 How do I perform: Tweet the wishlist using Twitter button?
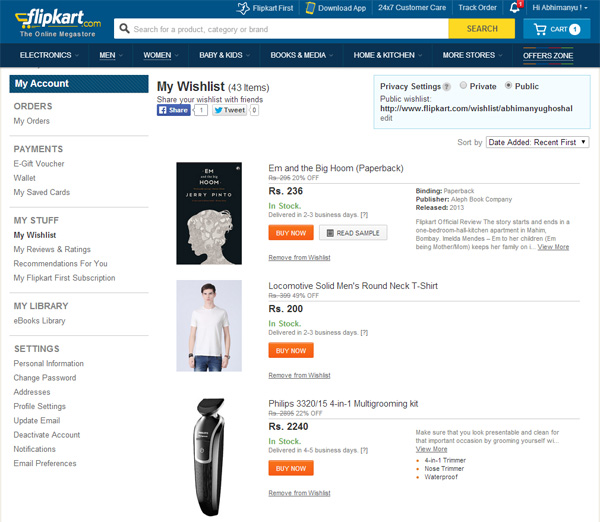pos(230,110)
